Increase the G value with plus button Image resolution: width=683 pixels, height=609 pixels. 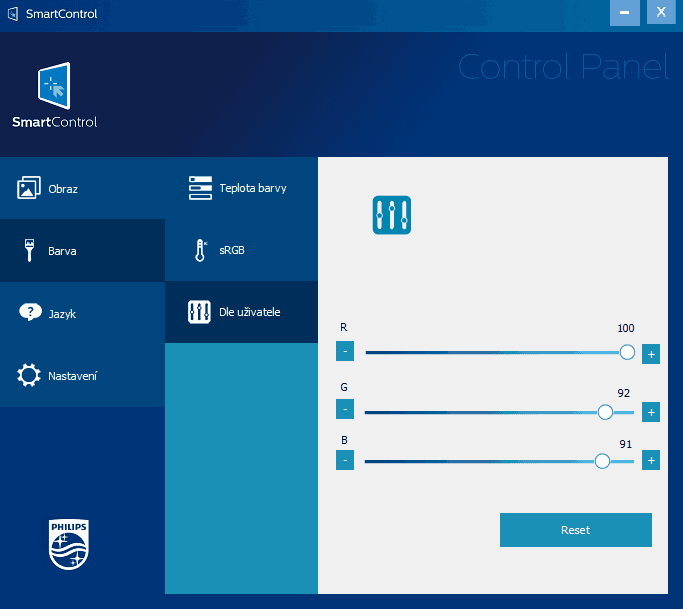tap(651, 412)
